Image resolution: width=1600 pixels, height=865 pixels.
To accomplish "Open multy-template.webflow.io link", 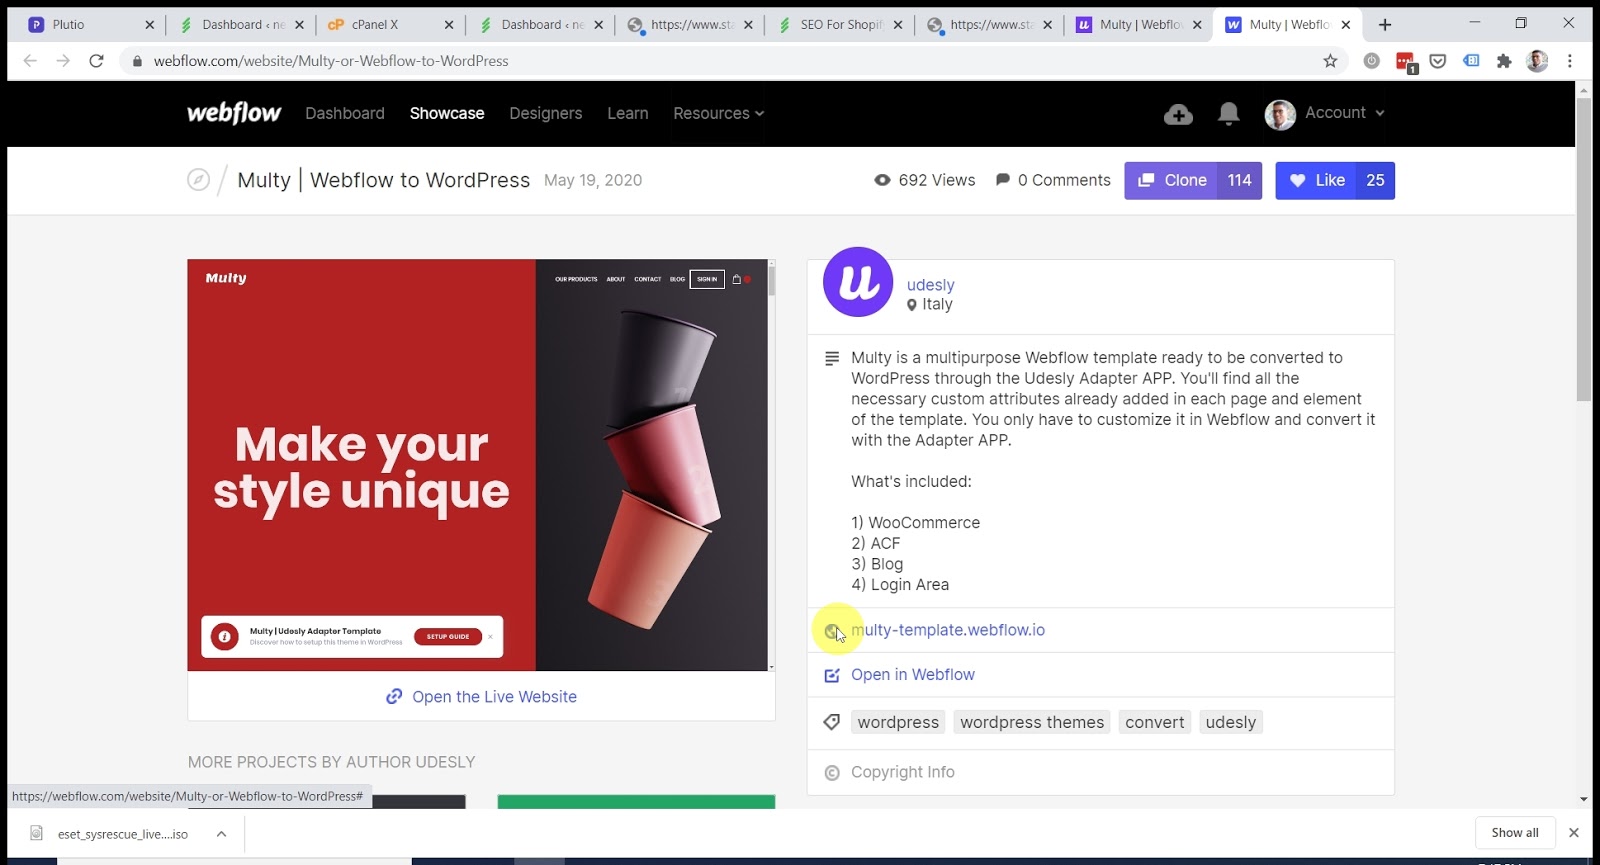I will 948,630.
